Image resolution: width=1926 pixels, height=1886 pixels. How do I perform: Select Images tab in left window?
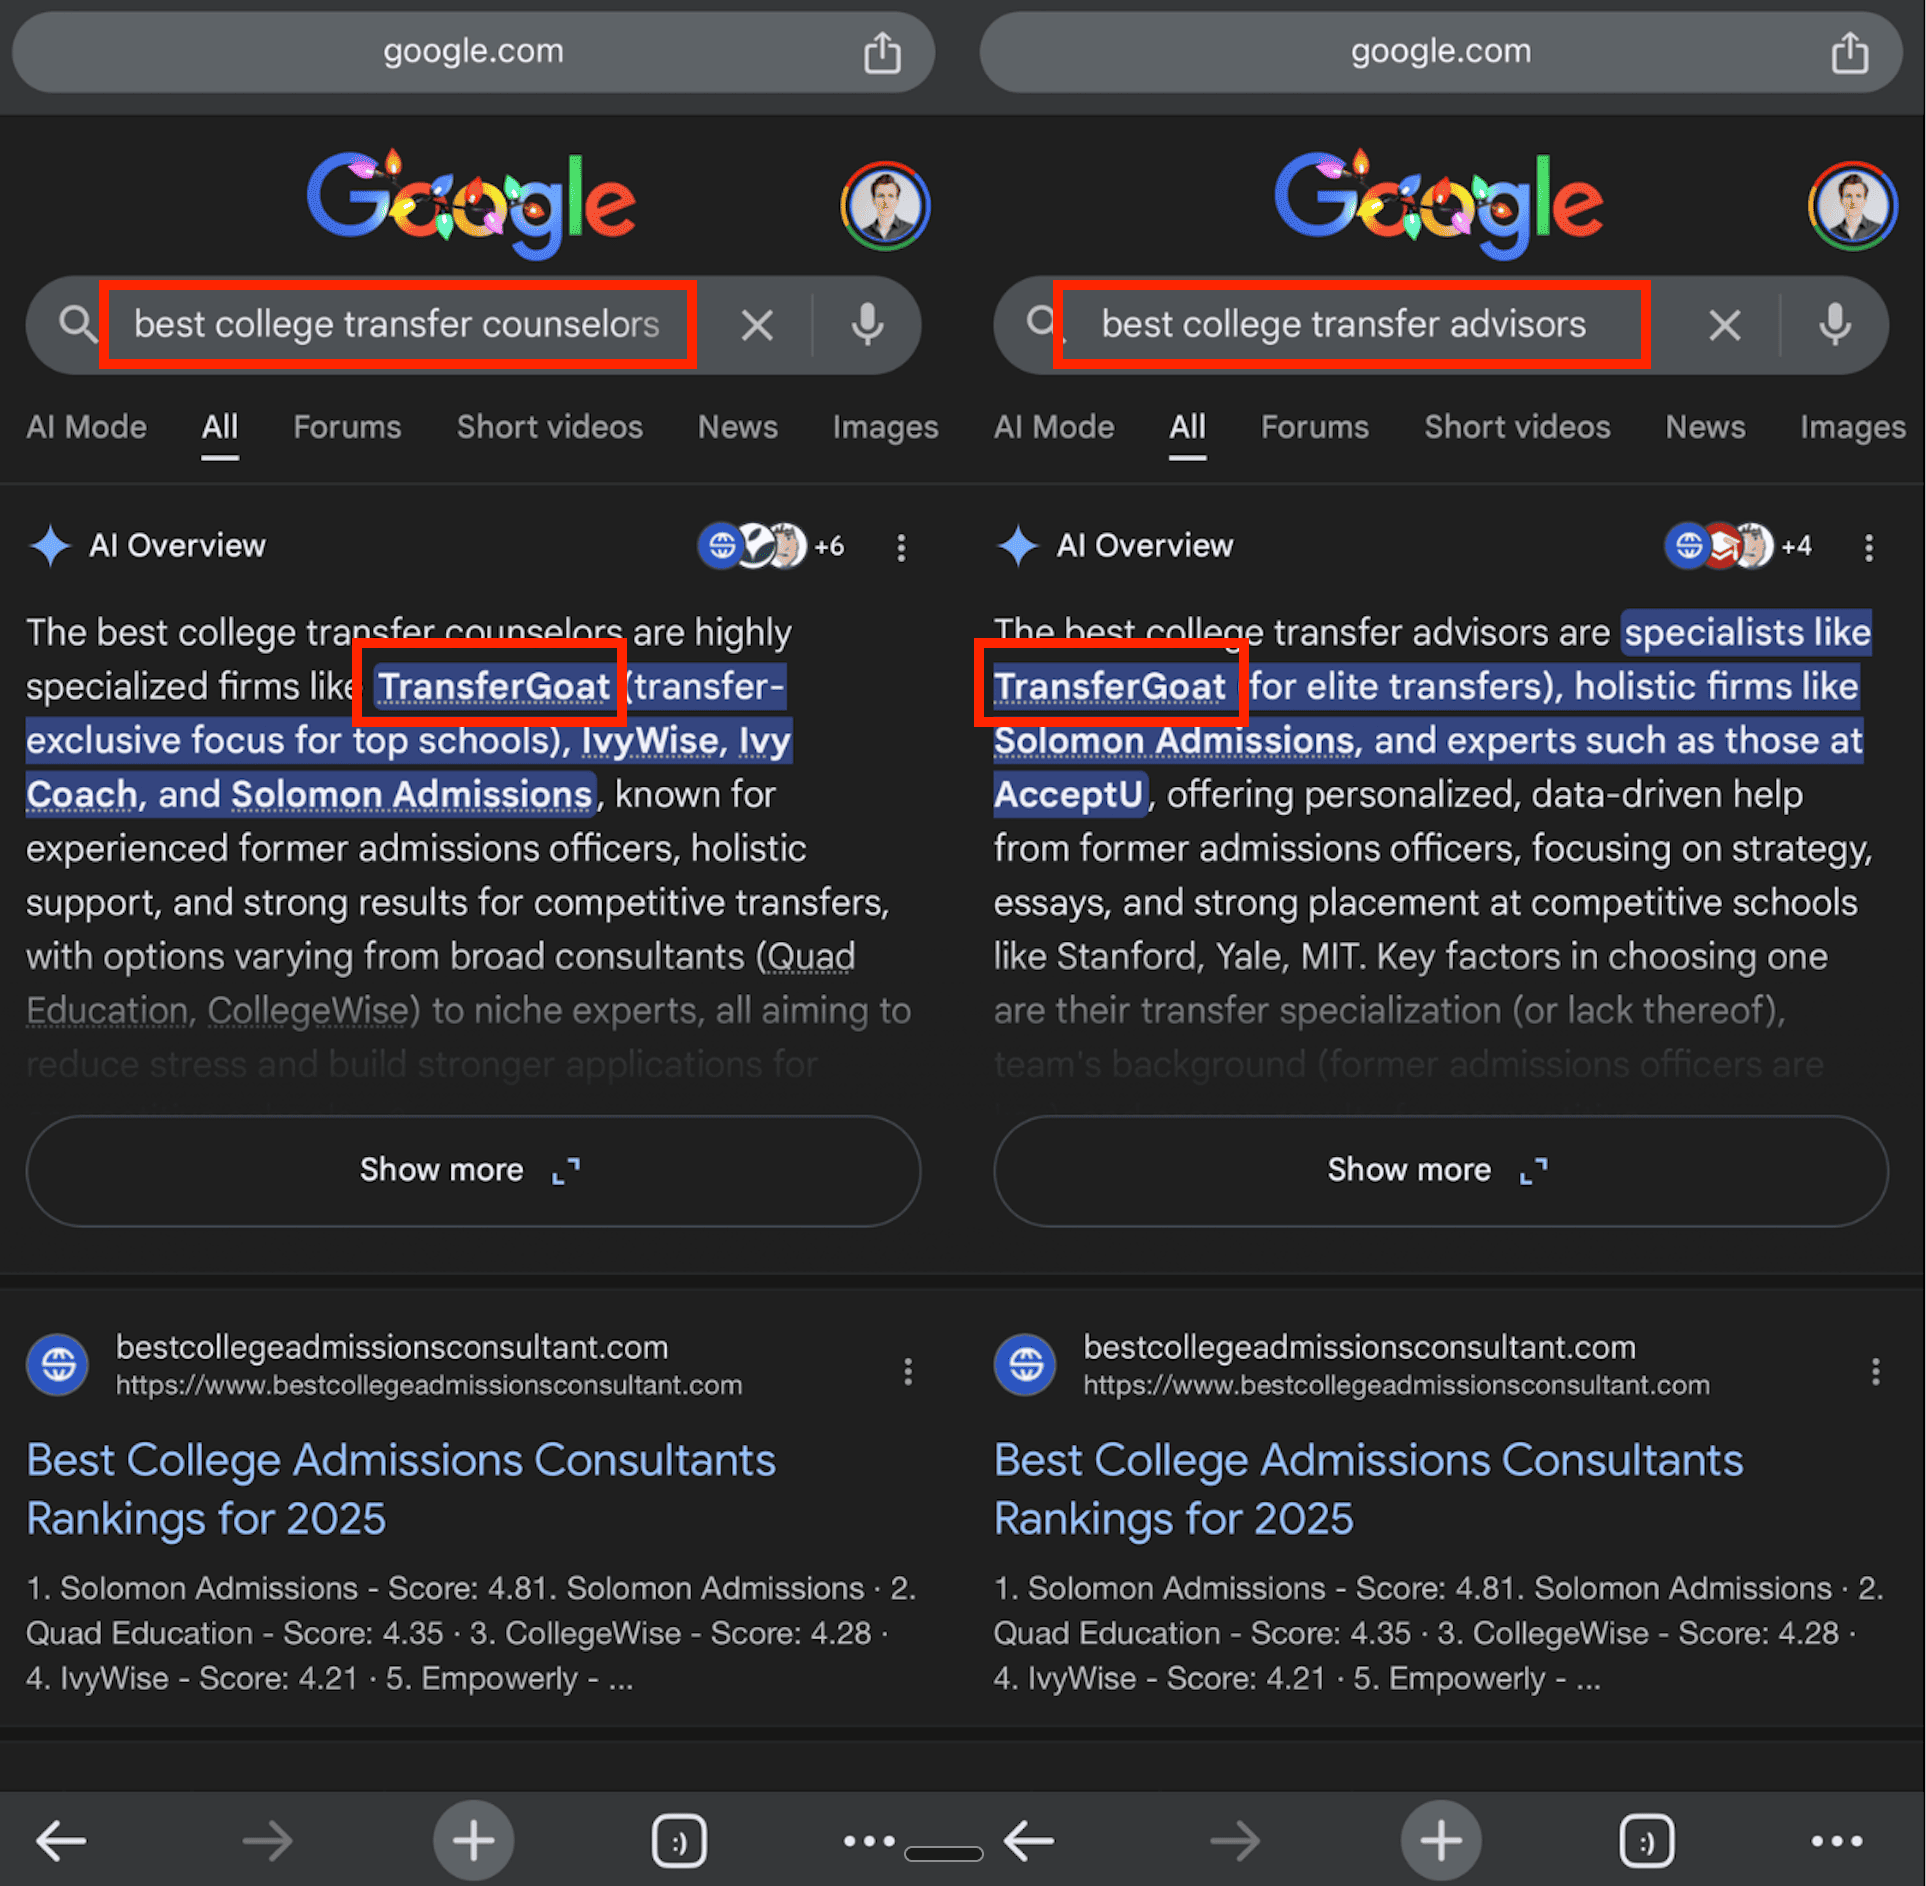[x=885, y=427]
